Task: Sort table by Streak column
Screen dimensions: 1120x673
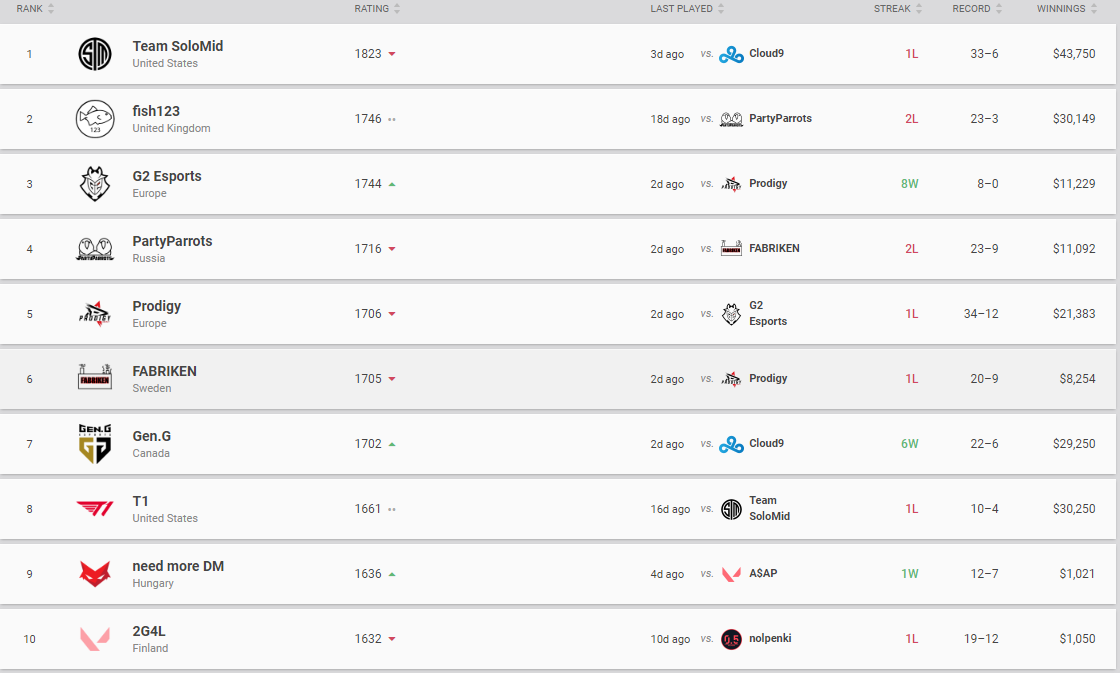Action: pos(898,9)
